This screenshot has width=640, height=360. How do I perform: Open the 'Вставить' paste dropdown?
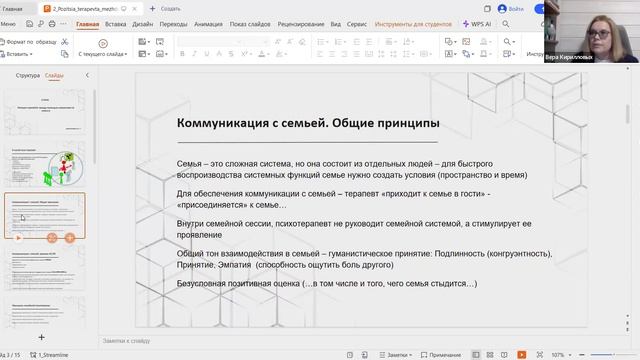[x=17, y=54]
